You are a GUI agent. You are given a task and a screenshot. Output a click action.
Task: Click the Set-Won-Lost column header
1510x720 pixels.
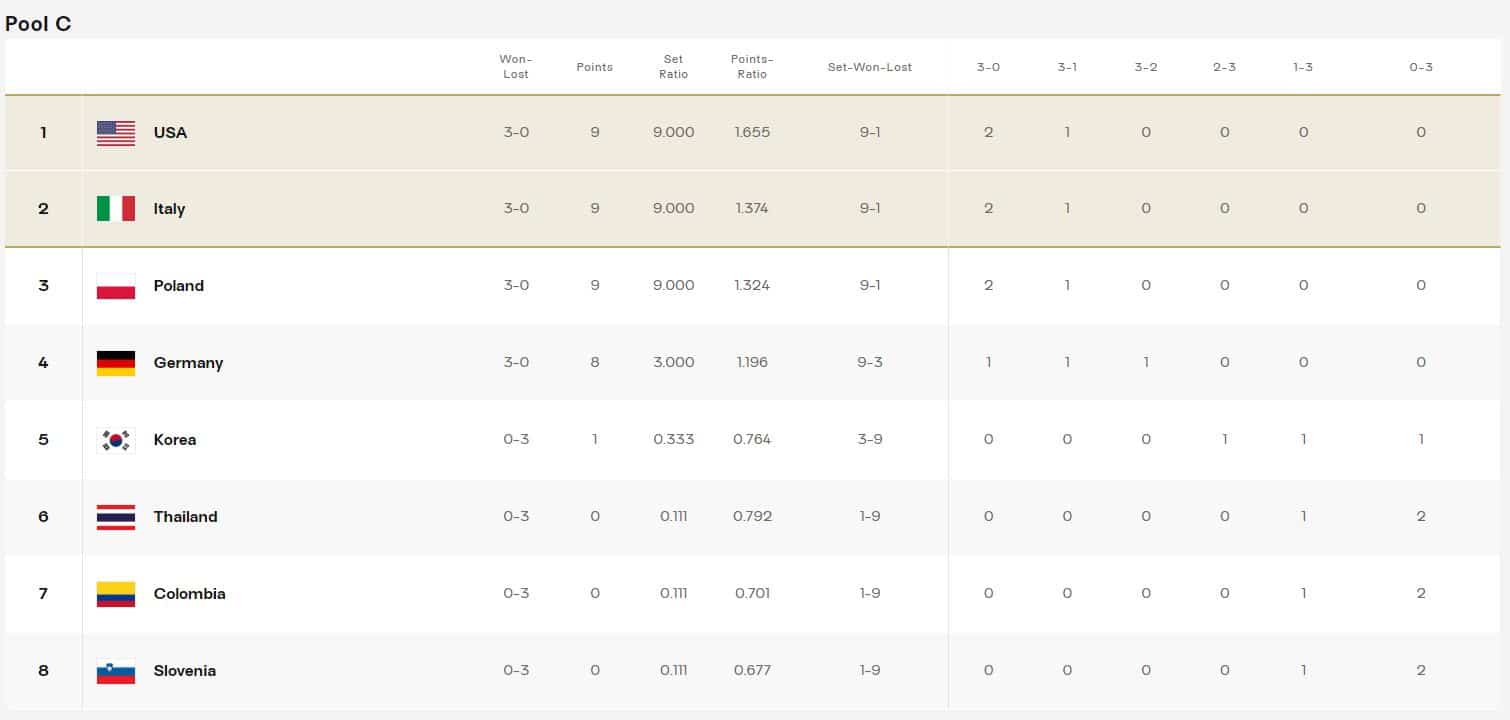point(870,67)
